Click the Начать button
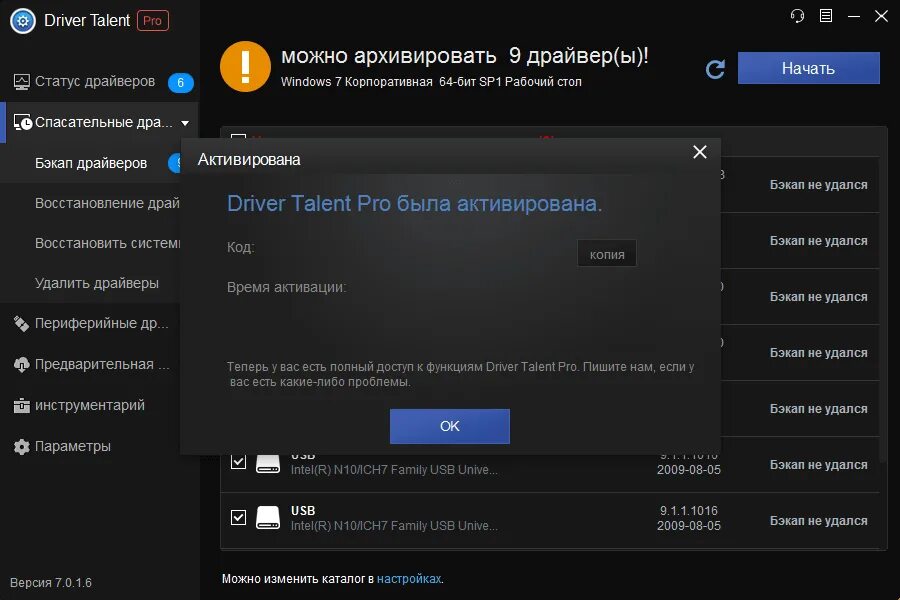Image resolution: width=900 pixels, height=600 pixels. (808, 68)
